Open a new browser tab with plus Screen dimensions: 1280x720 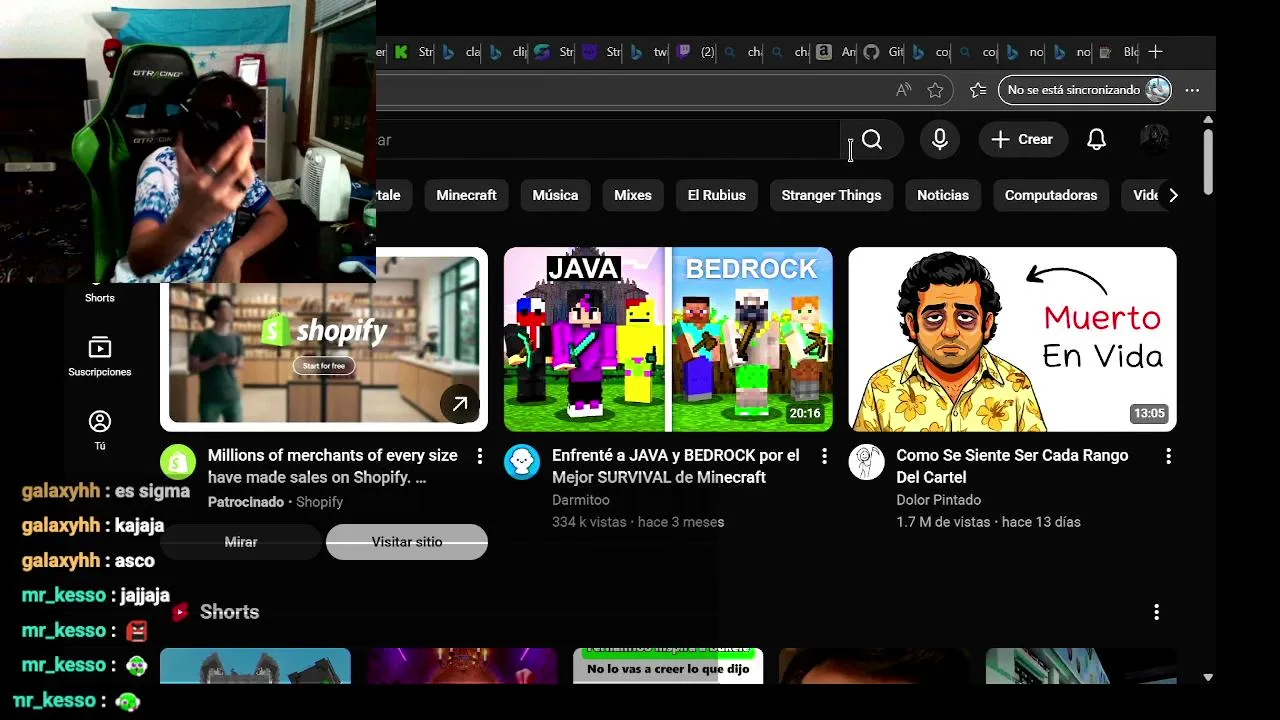[1156, 52]
